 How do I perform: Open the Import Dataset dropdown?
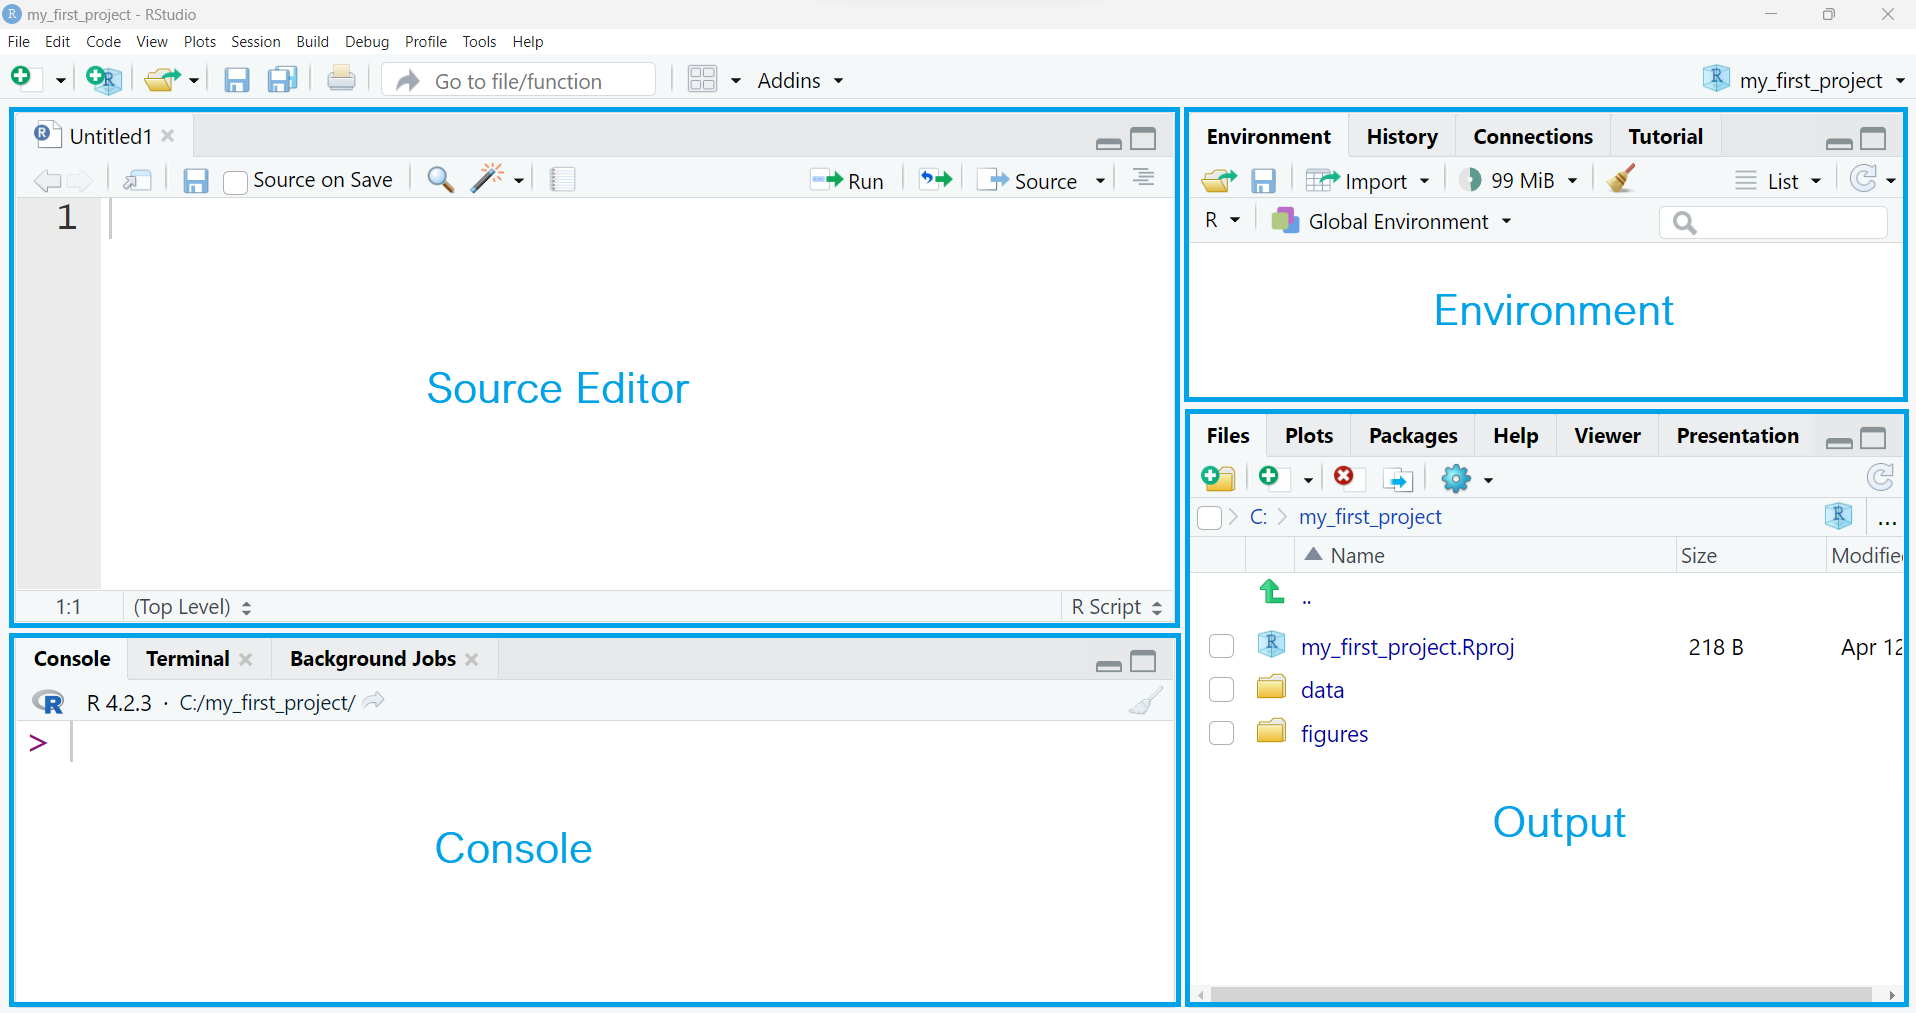click(1368, 180)
